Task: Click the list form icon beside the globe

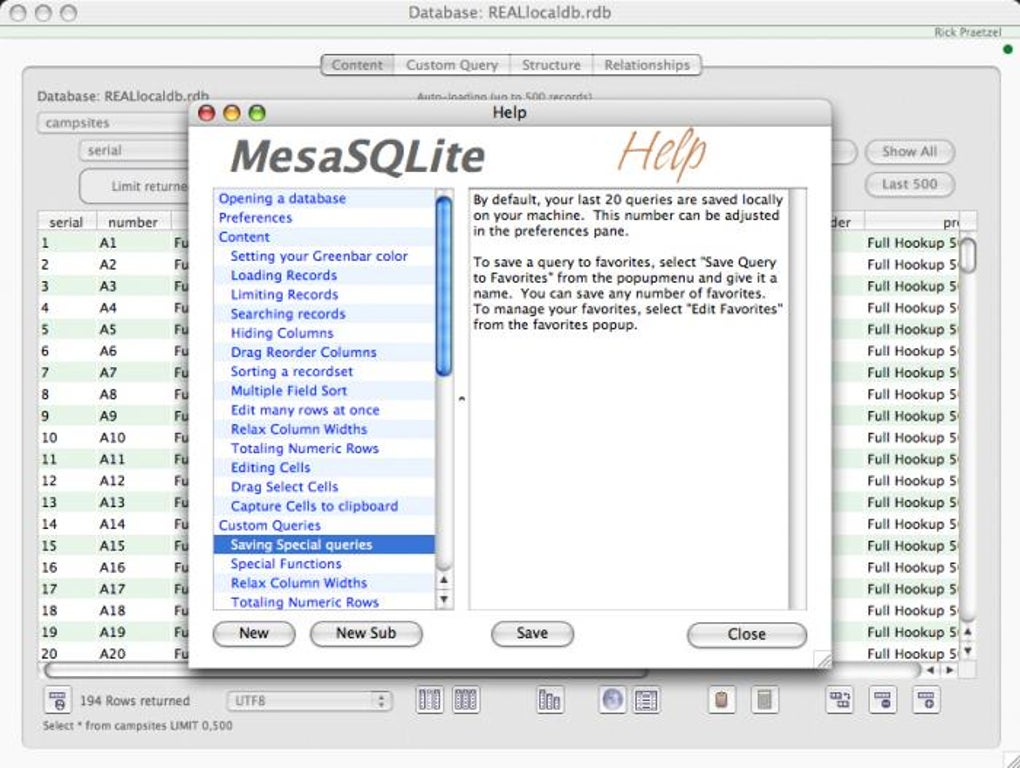Action: pos(646,700)
